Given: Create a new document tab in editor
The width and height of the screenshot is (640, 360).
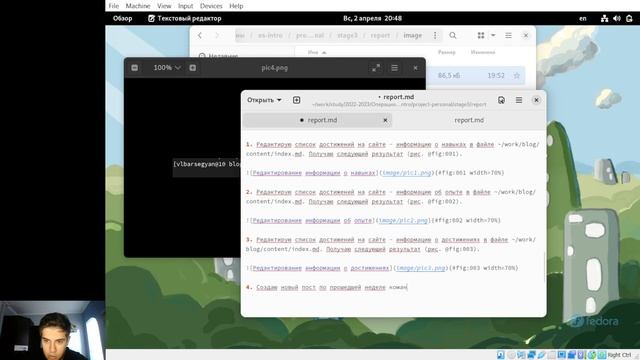Looking at the screenshot, I should coord(296,100).
